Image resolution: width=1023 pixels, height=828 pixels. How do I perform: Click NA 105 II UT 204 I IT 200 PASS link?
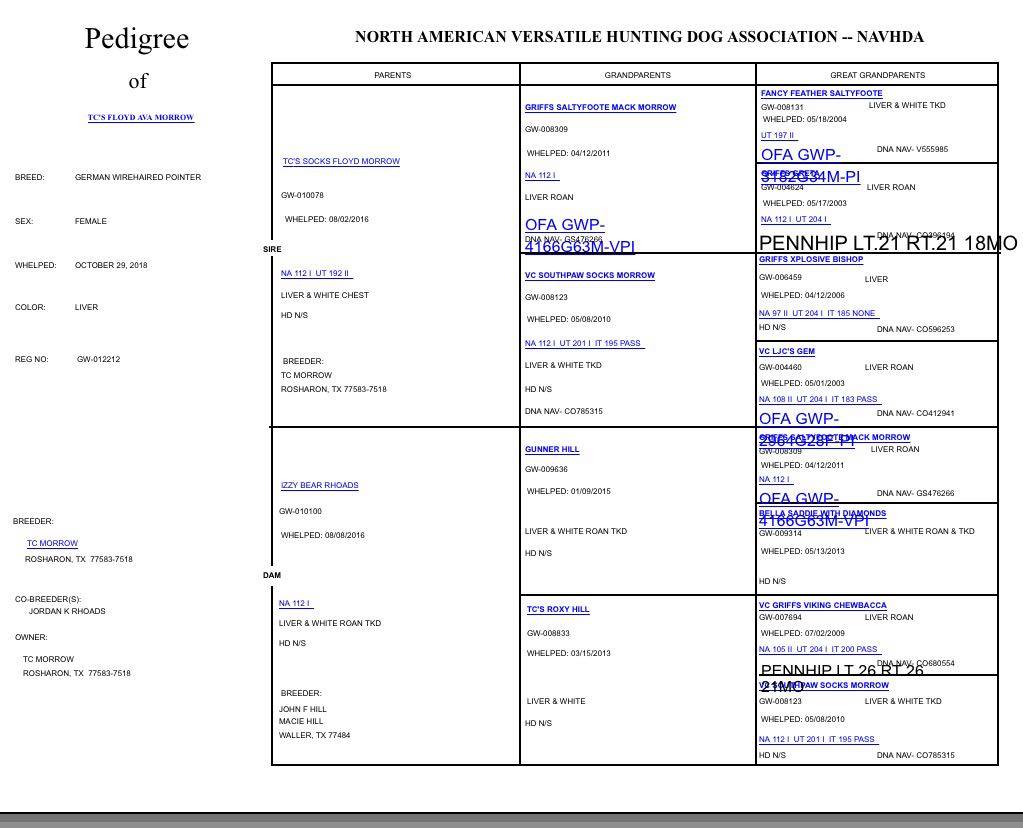tap(819, 649)
